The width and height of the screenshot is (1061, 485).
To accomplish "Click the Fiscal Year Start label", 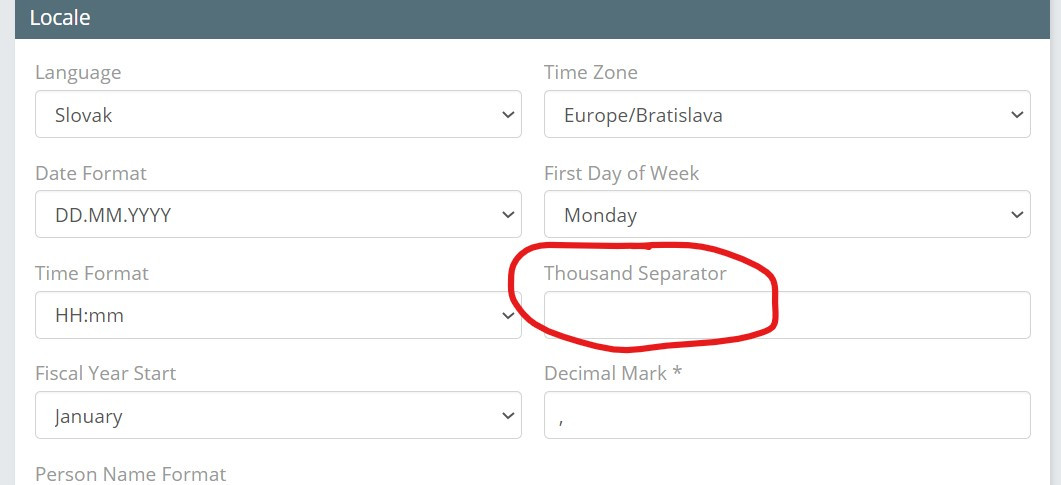I will click(x=105, y=374).
